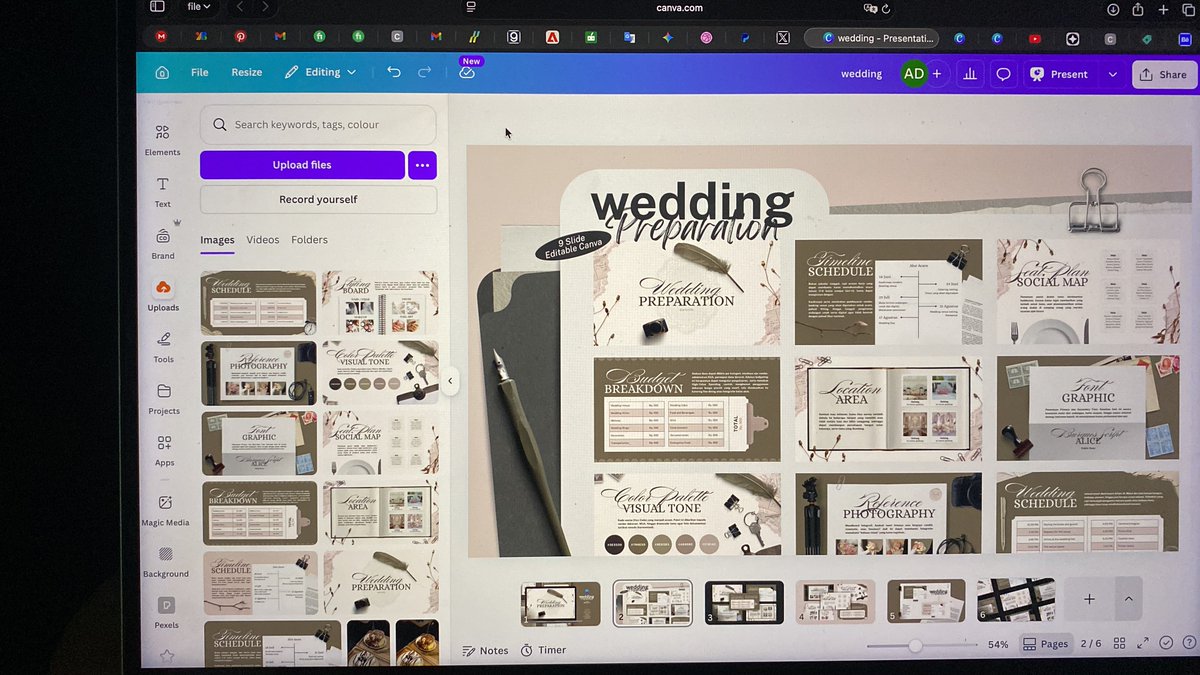This screenshot has width=1200, height=675.
Task: Select the Budget Breakdown uploaded image
Action: (261, 513)
